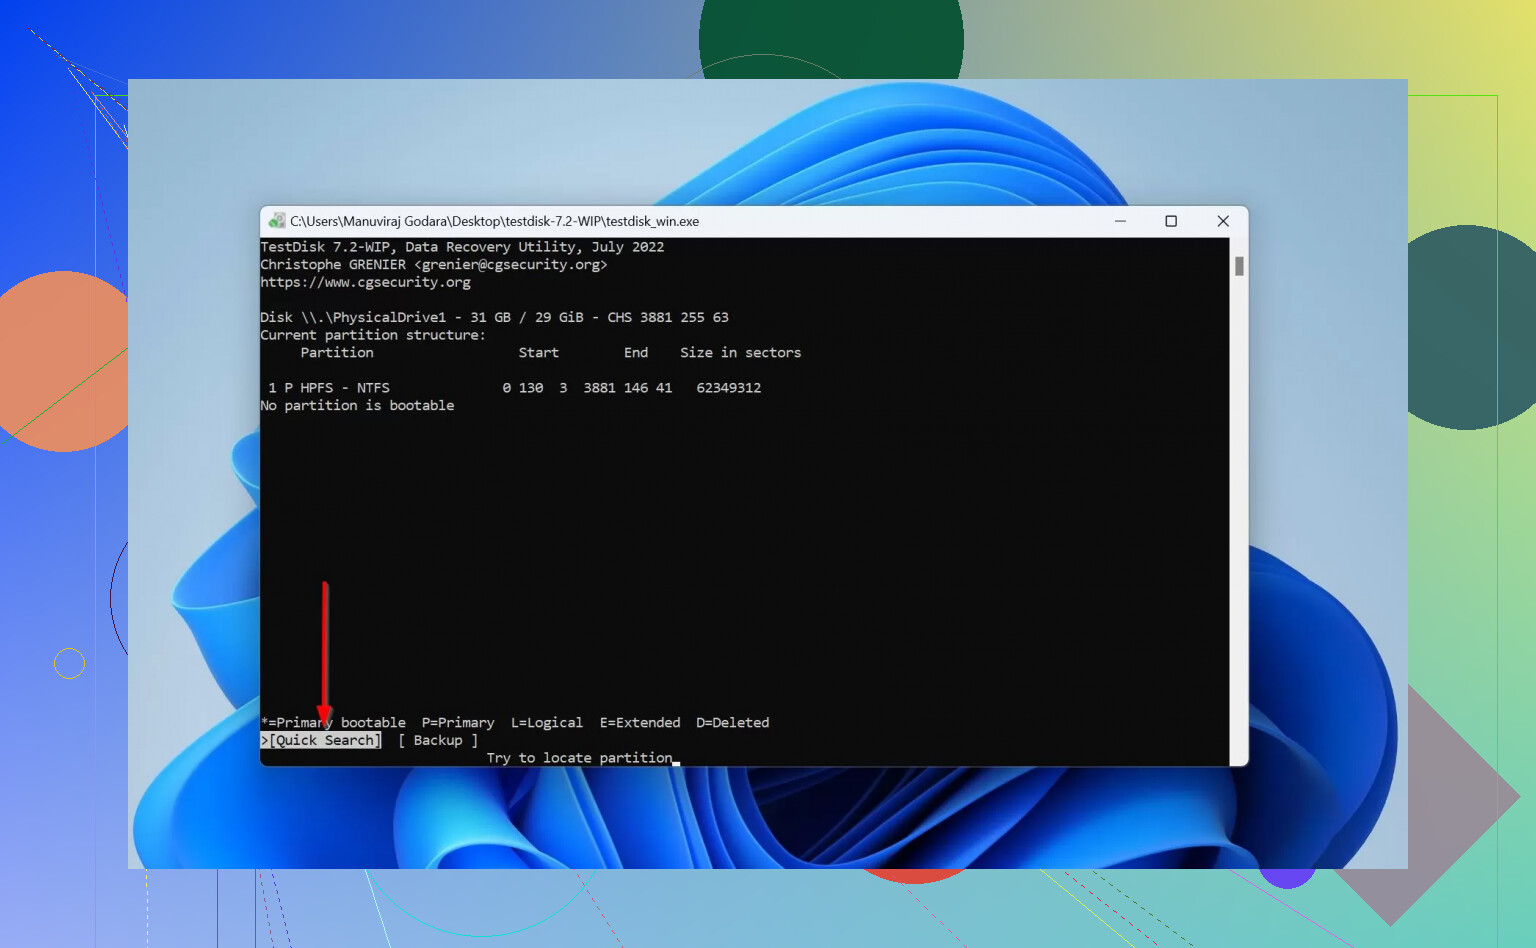Click the cgsecurity.org link text
Image resolution: width=1536 pixels, height=948 pixels.
tap(365, 282)
